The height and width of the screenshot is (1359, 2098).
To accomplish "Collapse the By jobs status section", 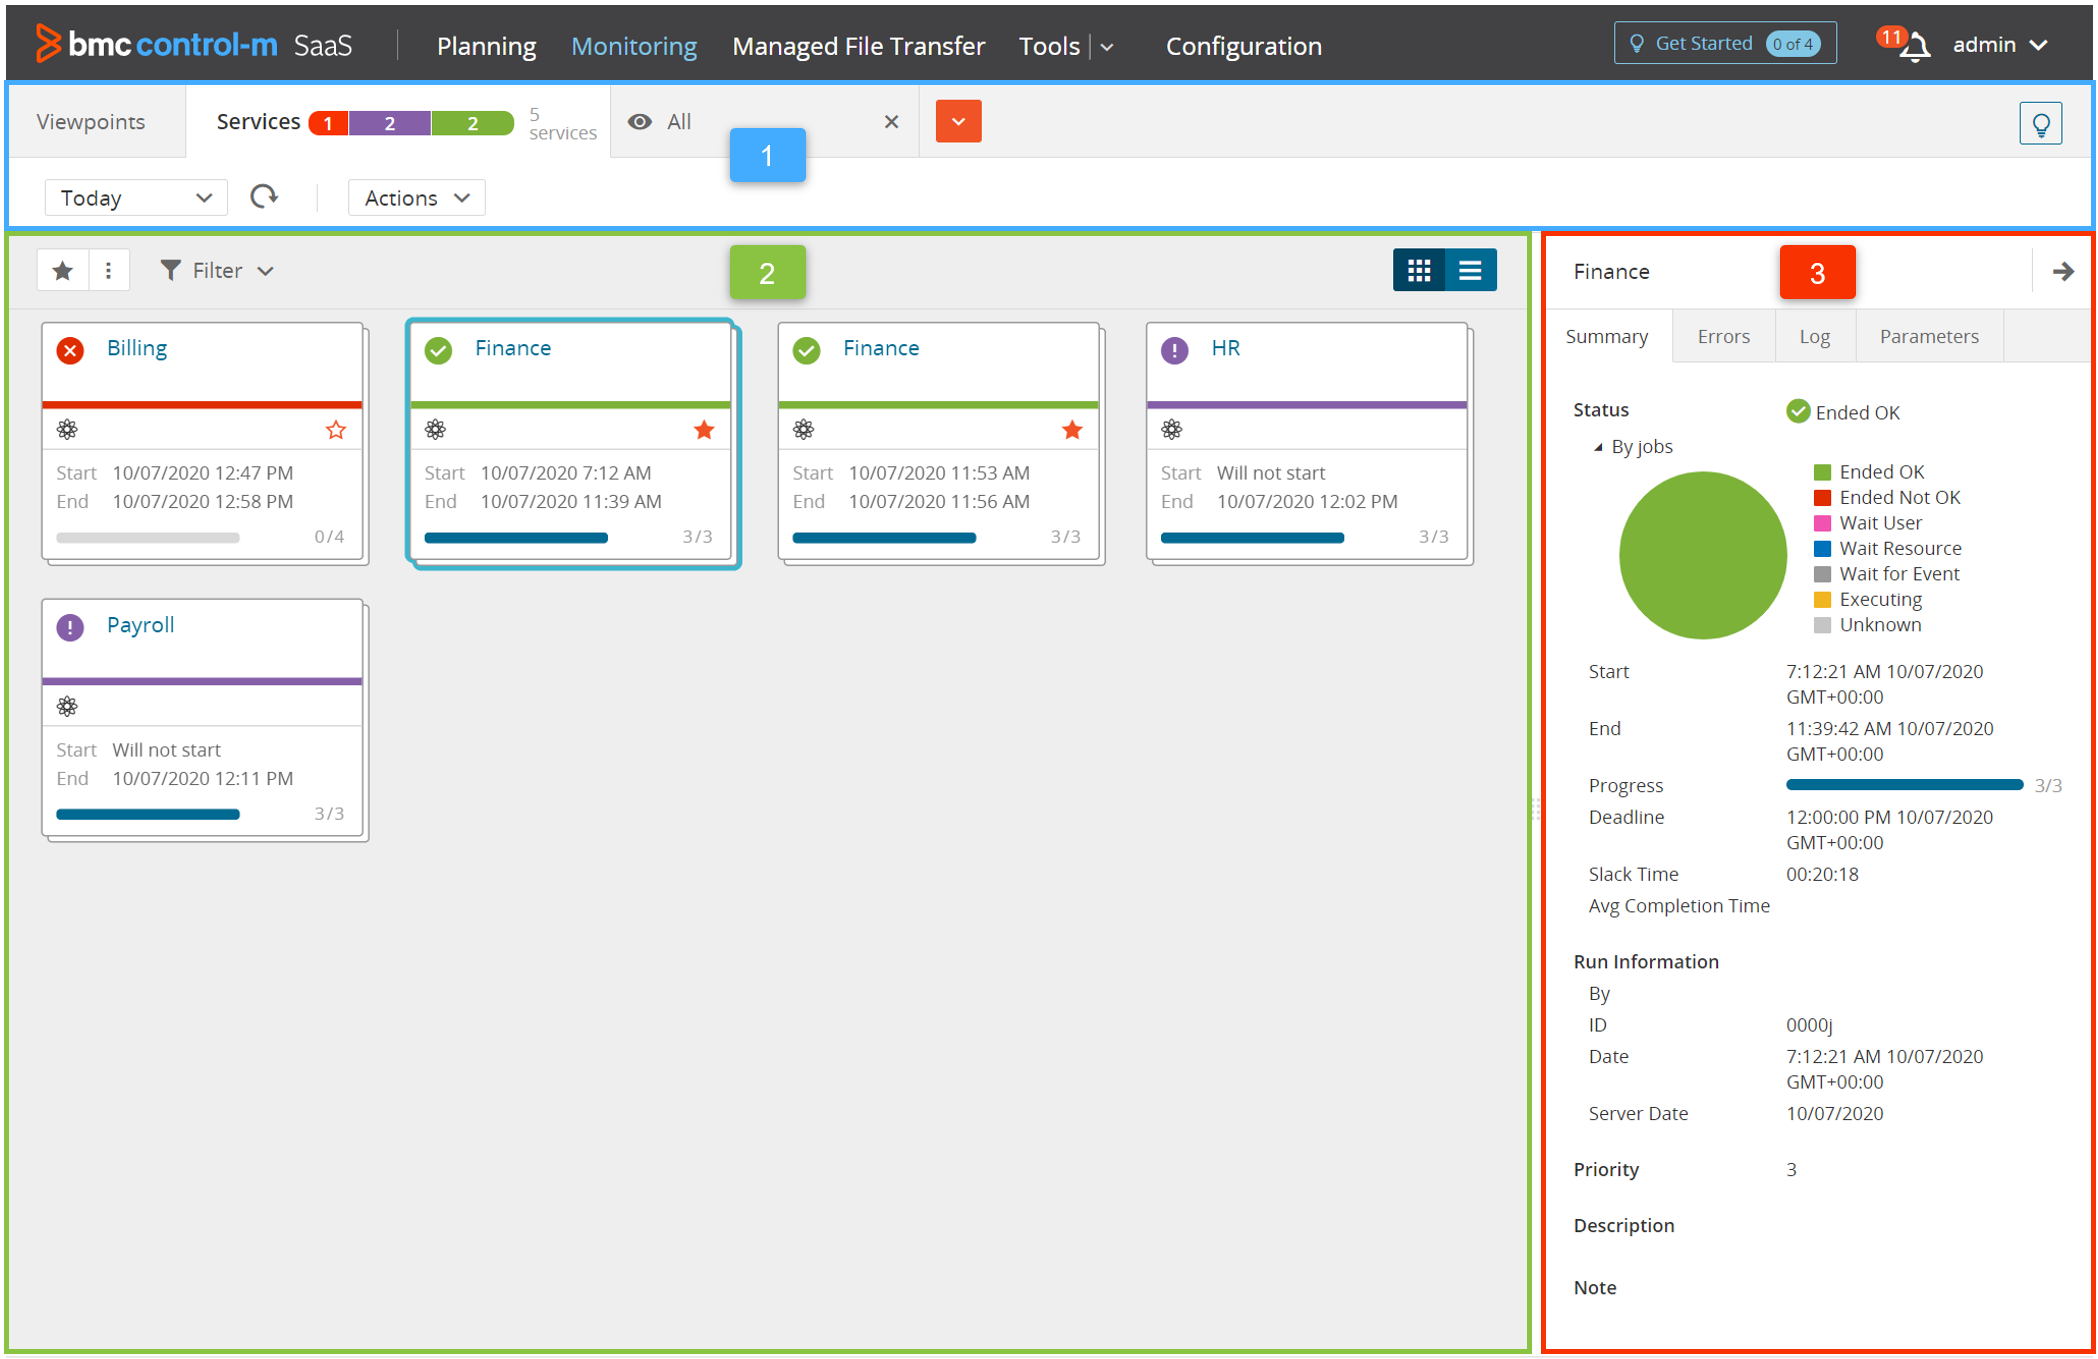I will pyautogui.click(x=1598, y=447).
